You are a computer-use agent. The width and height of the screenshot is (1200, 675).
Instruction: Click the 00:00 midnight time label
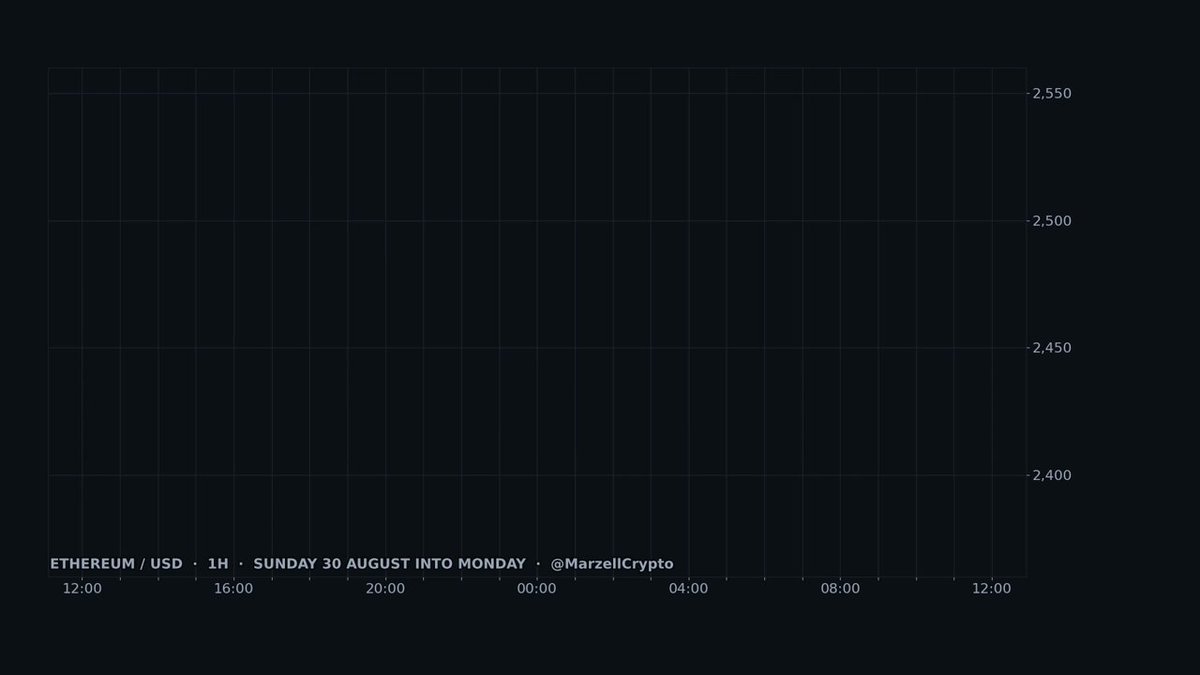[537, 589]
